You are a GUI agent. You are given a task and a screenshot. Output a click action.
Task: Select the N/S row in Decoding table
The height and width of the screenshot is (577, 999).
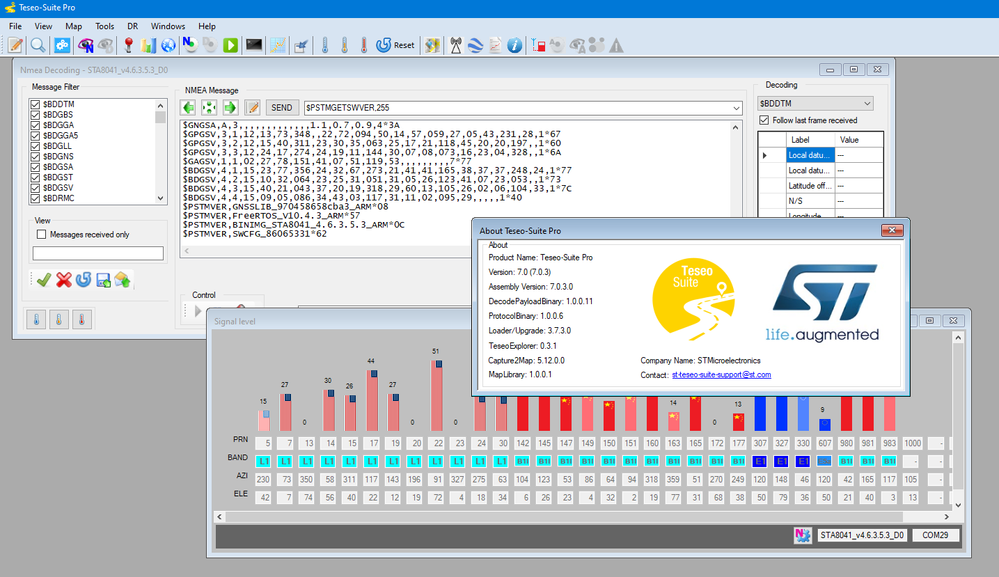[x=820, y=201]
